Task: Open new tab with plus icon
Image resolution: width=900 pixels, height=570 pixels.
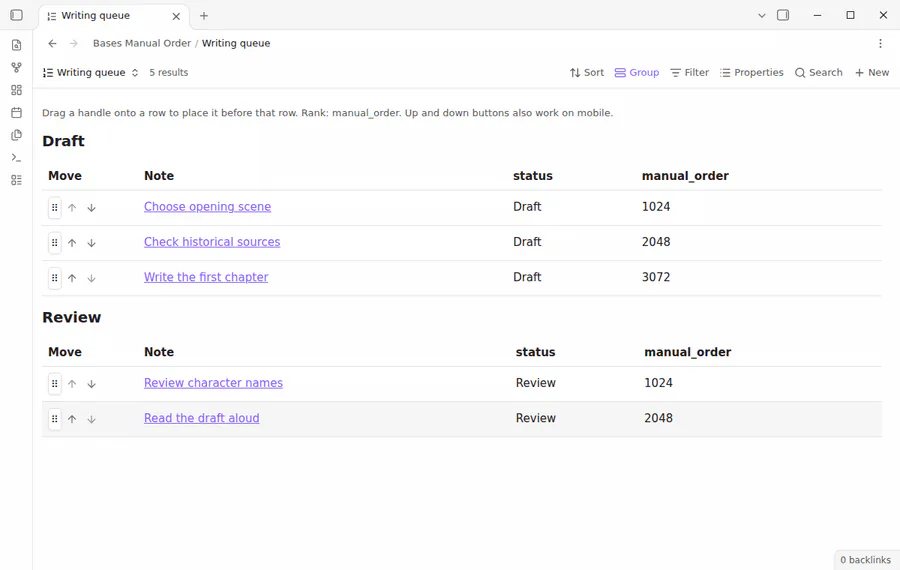Action: coord(204,15)
